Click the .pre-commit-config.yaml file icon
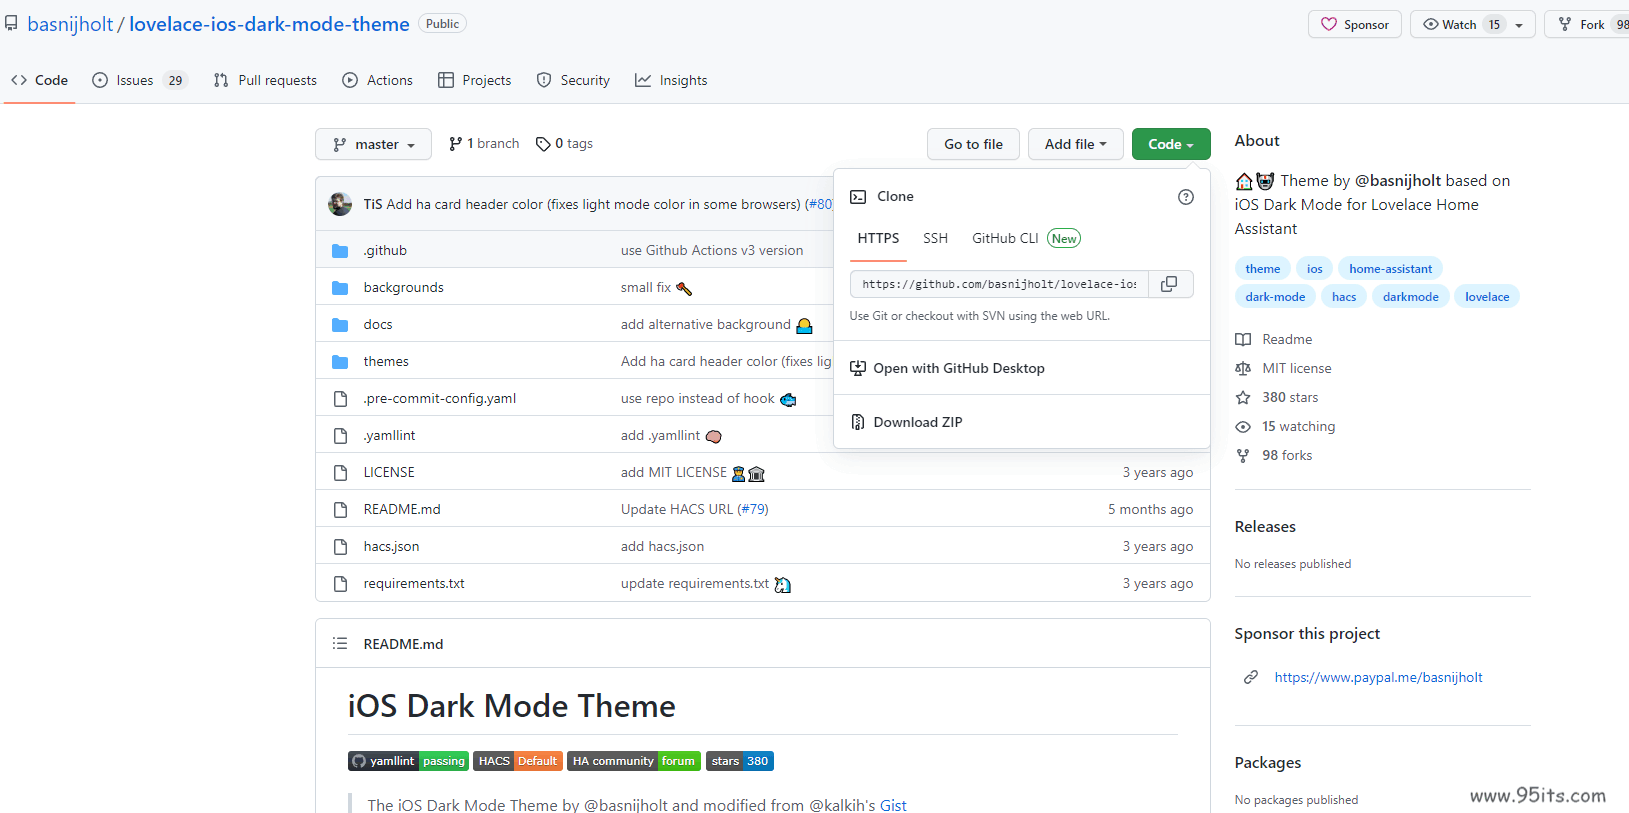1629x813 pixels. tap(340, 399)
